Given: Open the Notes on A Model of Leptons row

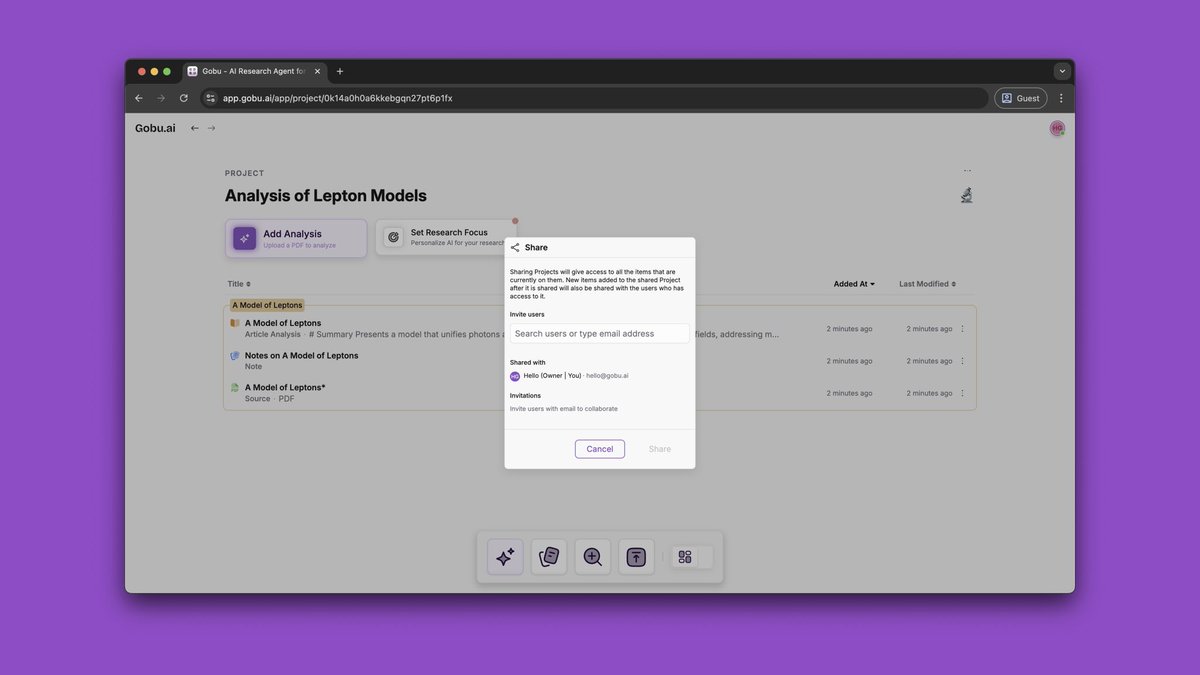Looking at the screenshot, I should point(599,361).
